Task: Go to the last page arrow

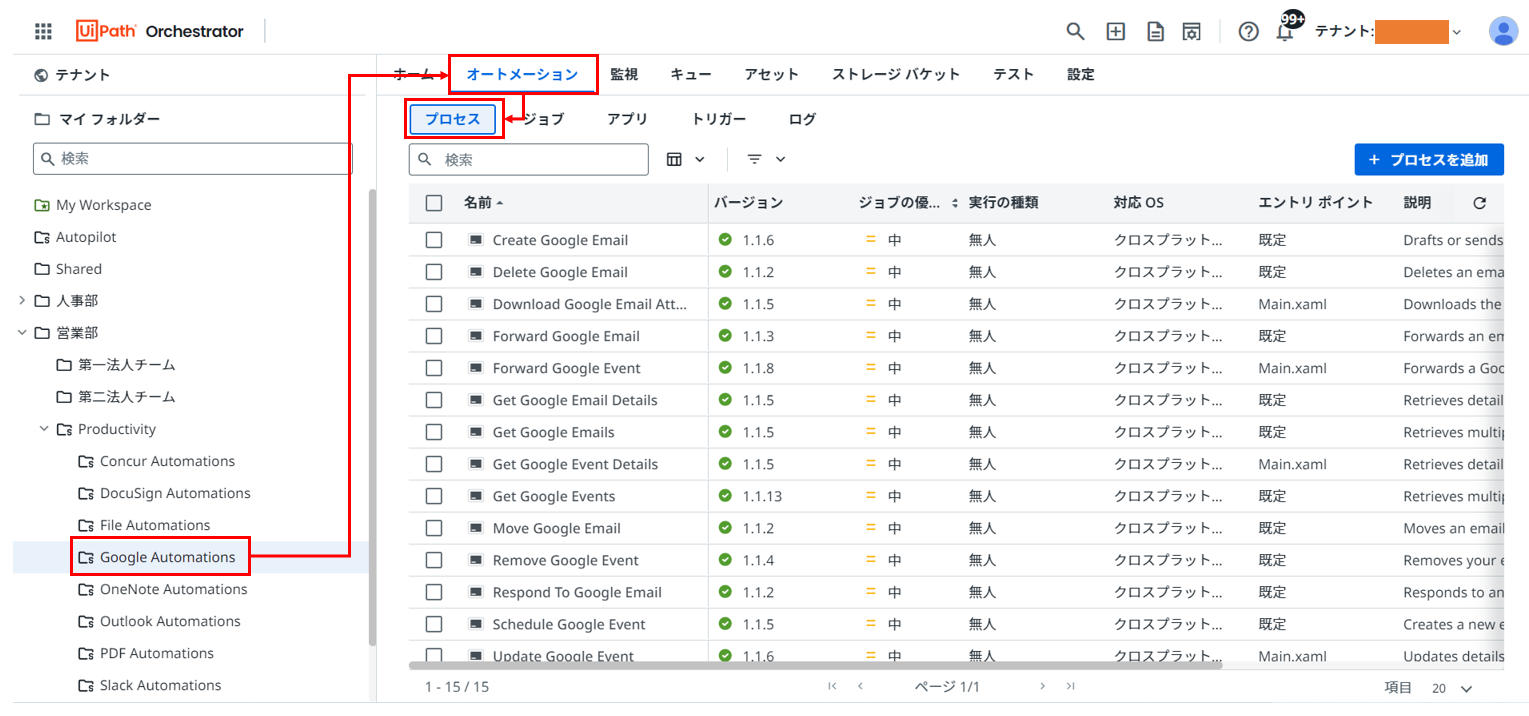Action: tap(1070, 686)
